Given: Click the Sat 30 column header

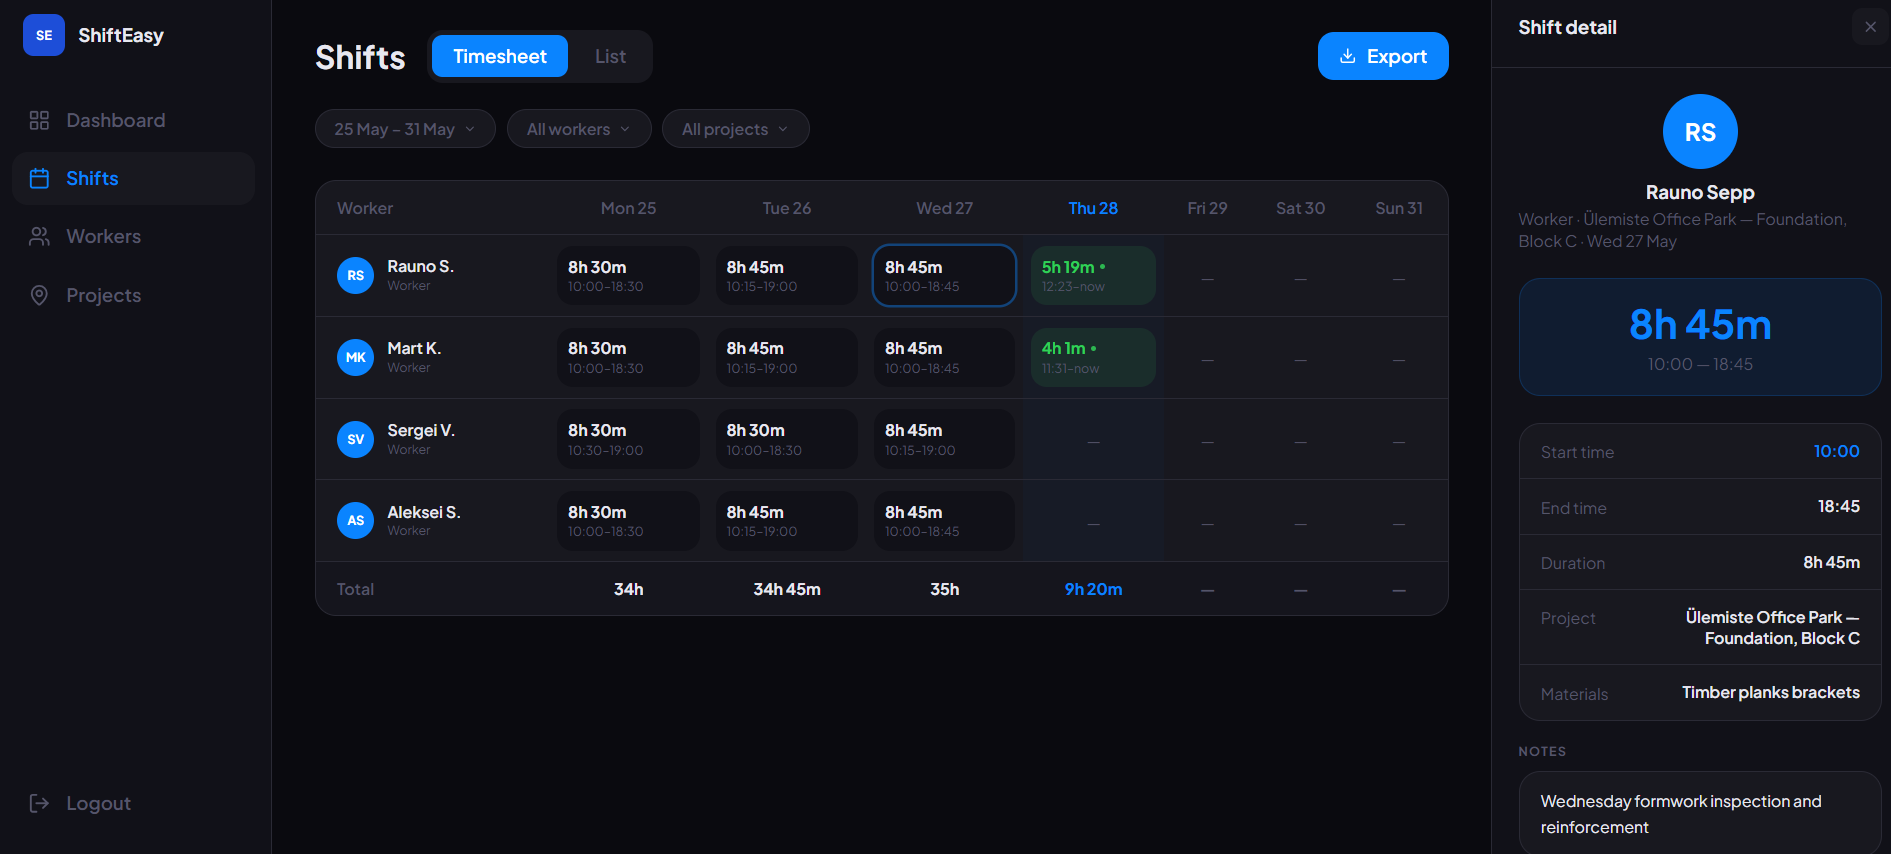Looking at the screenshot, I should (1300, 208).
